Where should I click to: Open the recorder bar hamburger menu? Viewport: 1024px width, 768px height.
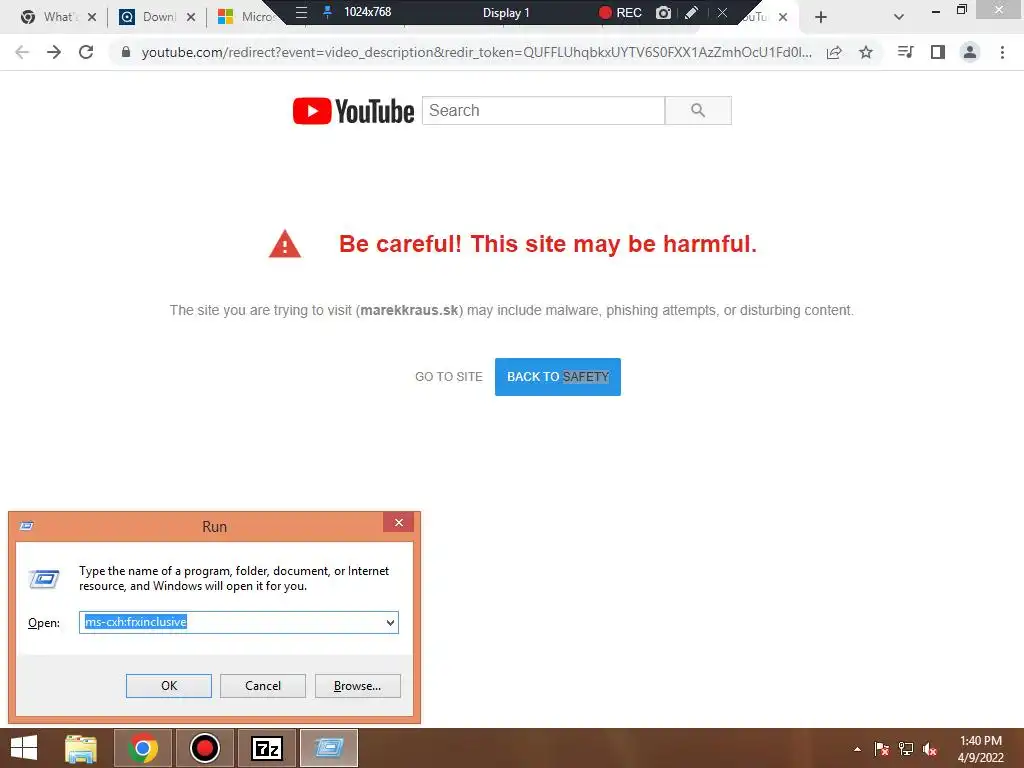click(301, 12)
